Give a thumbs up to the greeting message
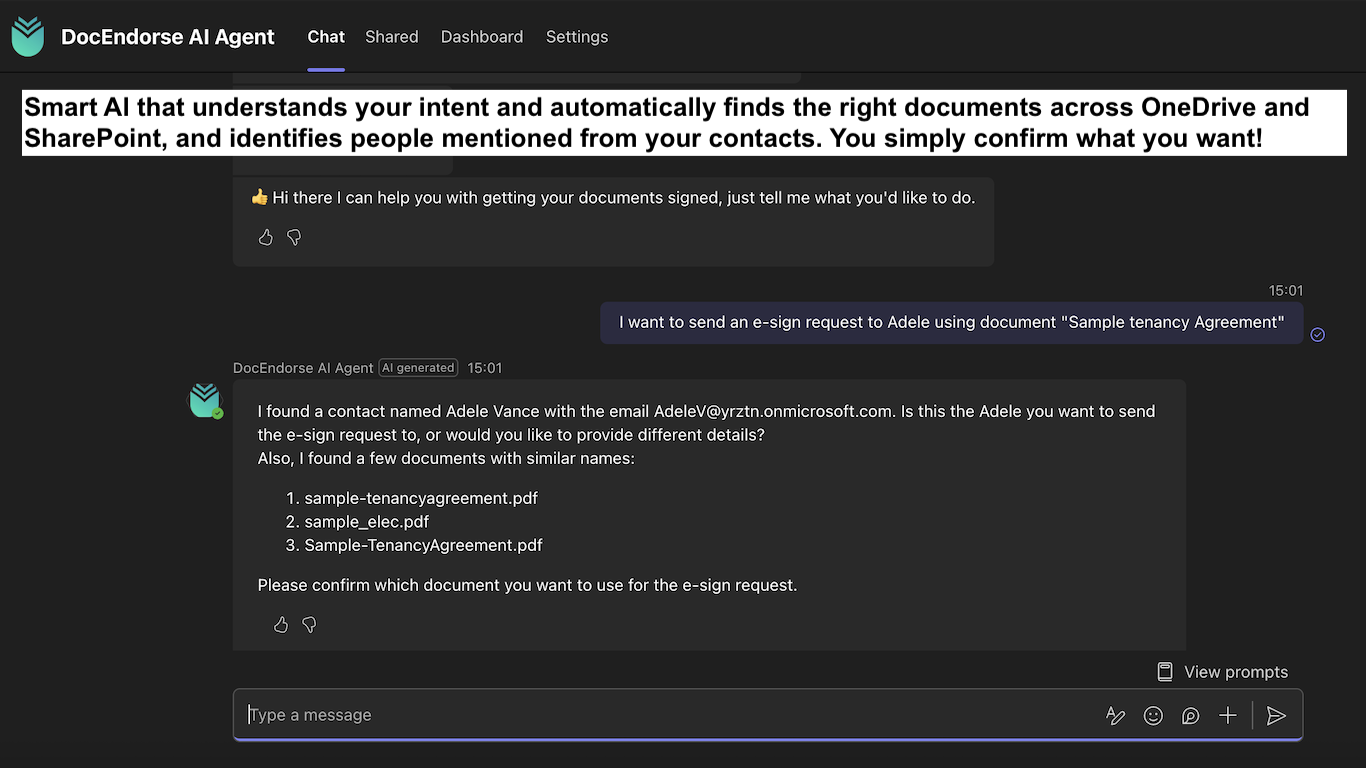Image resolution: width=1366 pixels, height=768 pixels. point(265,237)
